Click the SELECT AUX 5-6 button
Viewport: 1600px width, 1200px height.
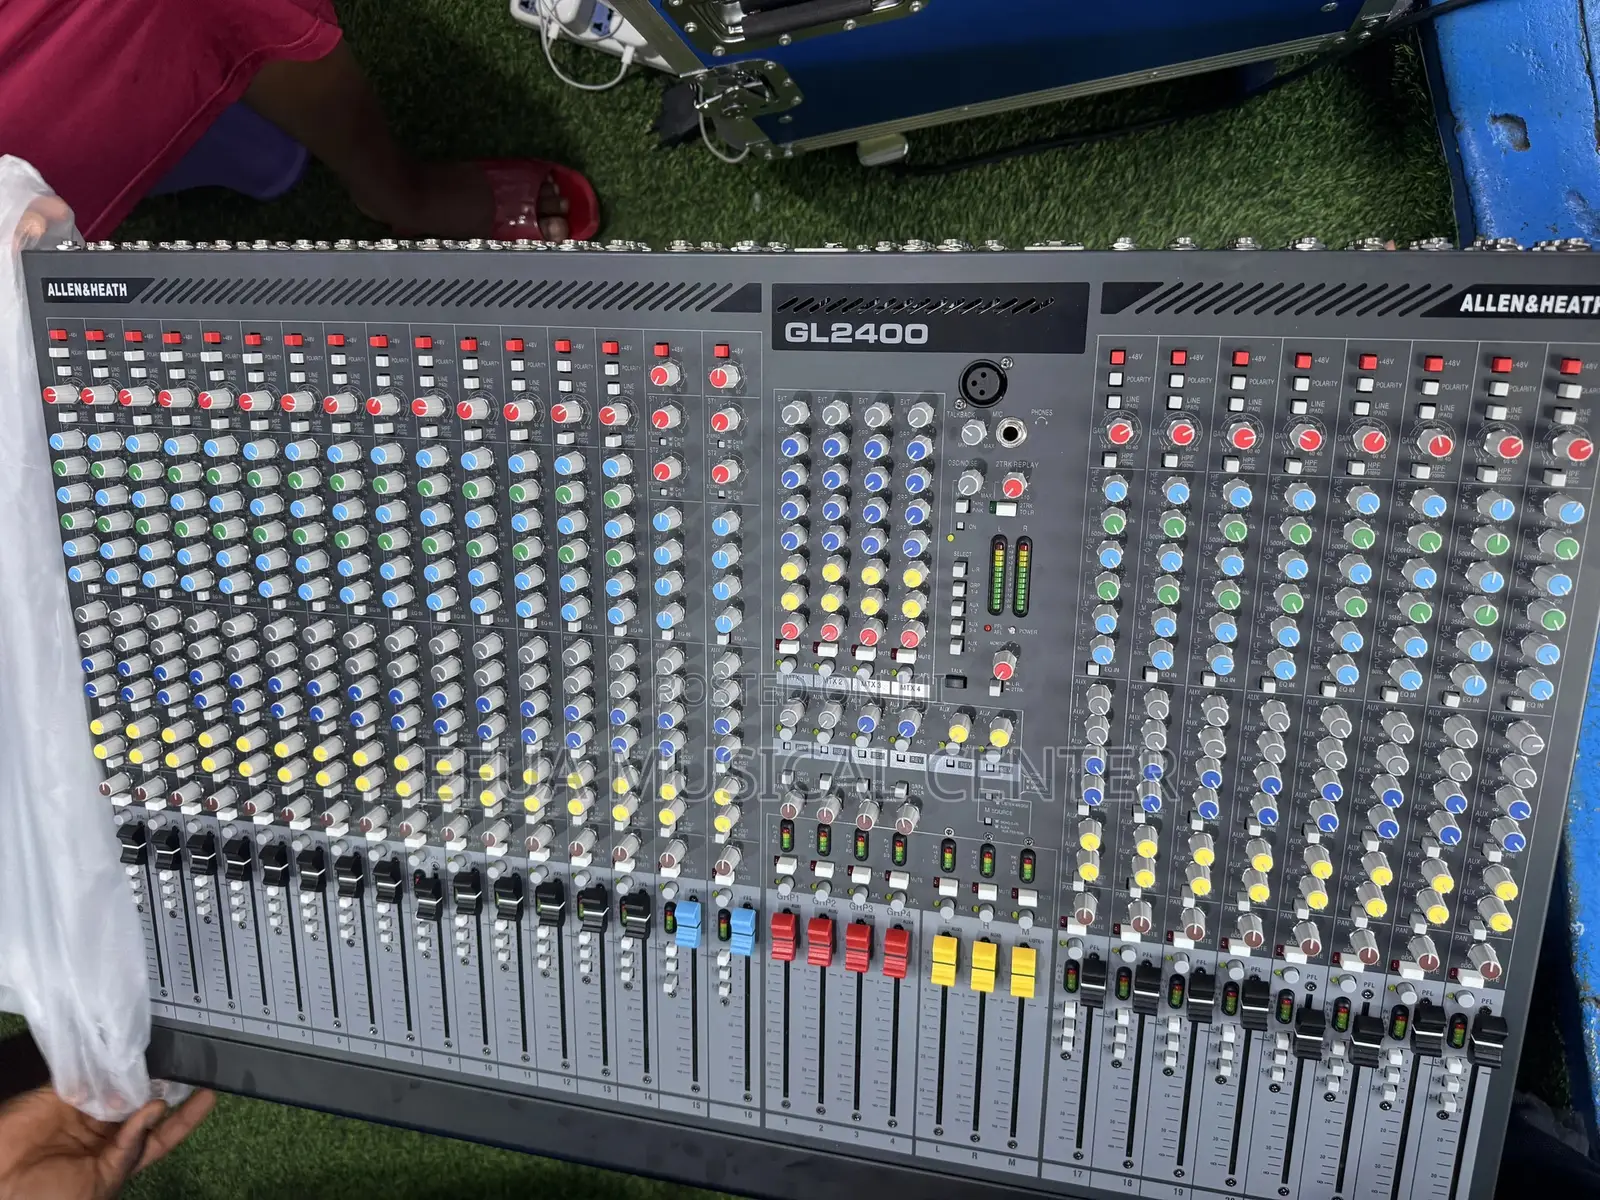(956, 646)
